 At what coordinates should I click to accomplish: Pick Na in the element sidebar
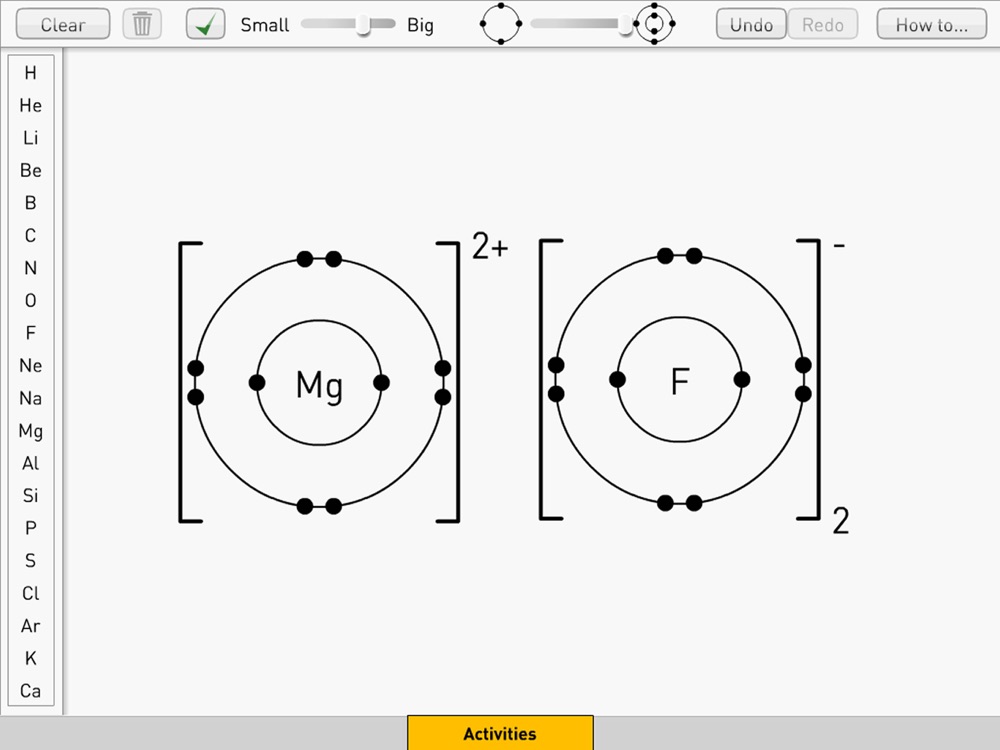tap(31, 398)
